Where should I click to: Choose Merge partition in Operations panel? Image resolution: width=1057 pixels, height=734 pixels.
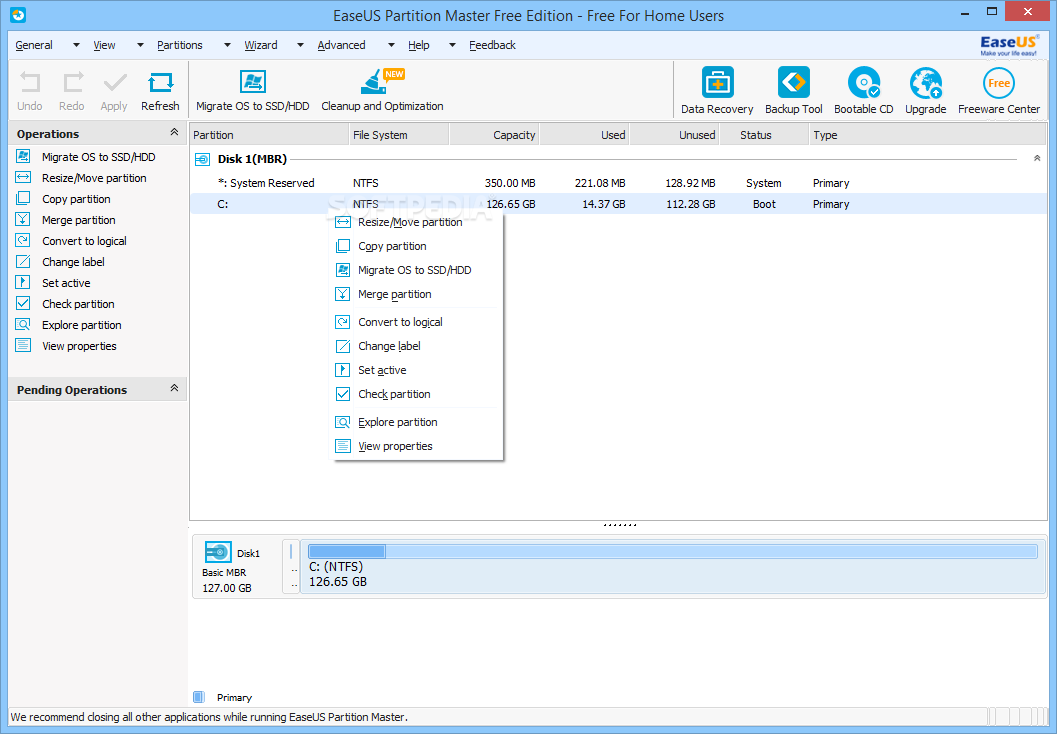[78, 220]
